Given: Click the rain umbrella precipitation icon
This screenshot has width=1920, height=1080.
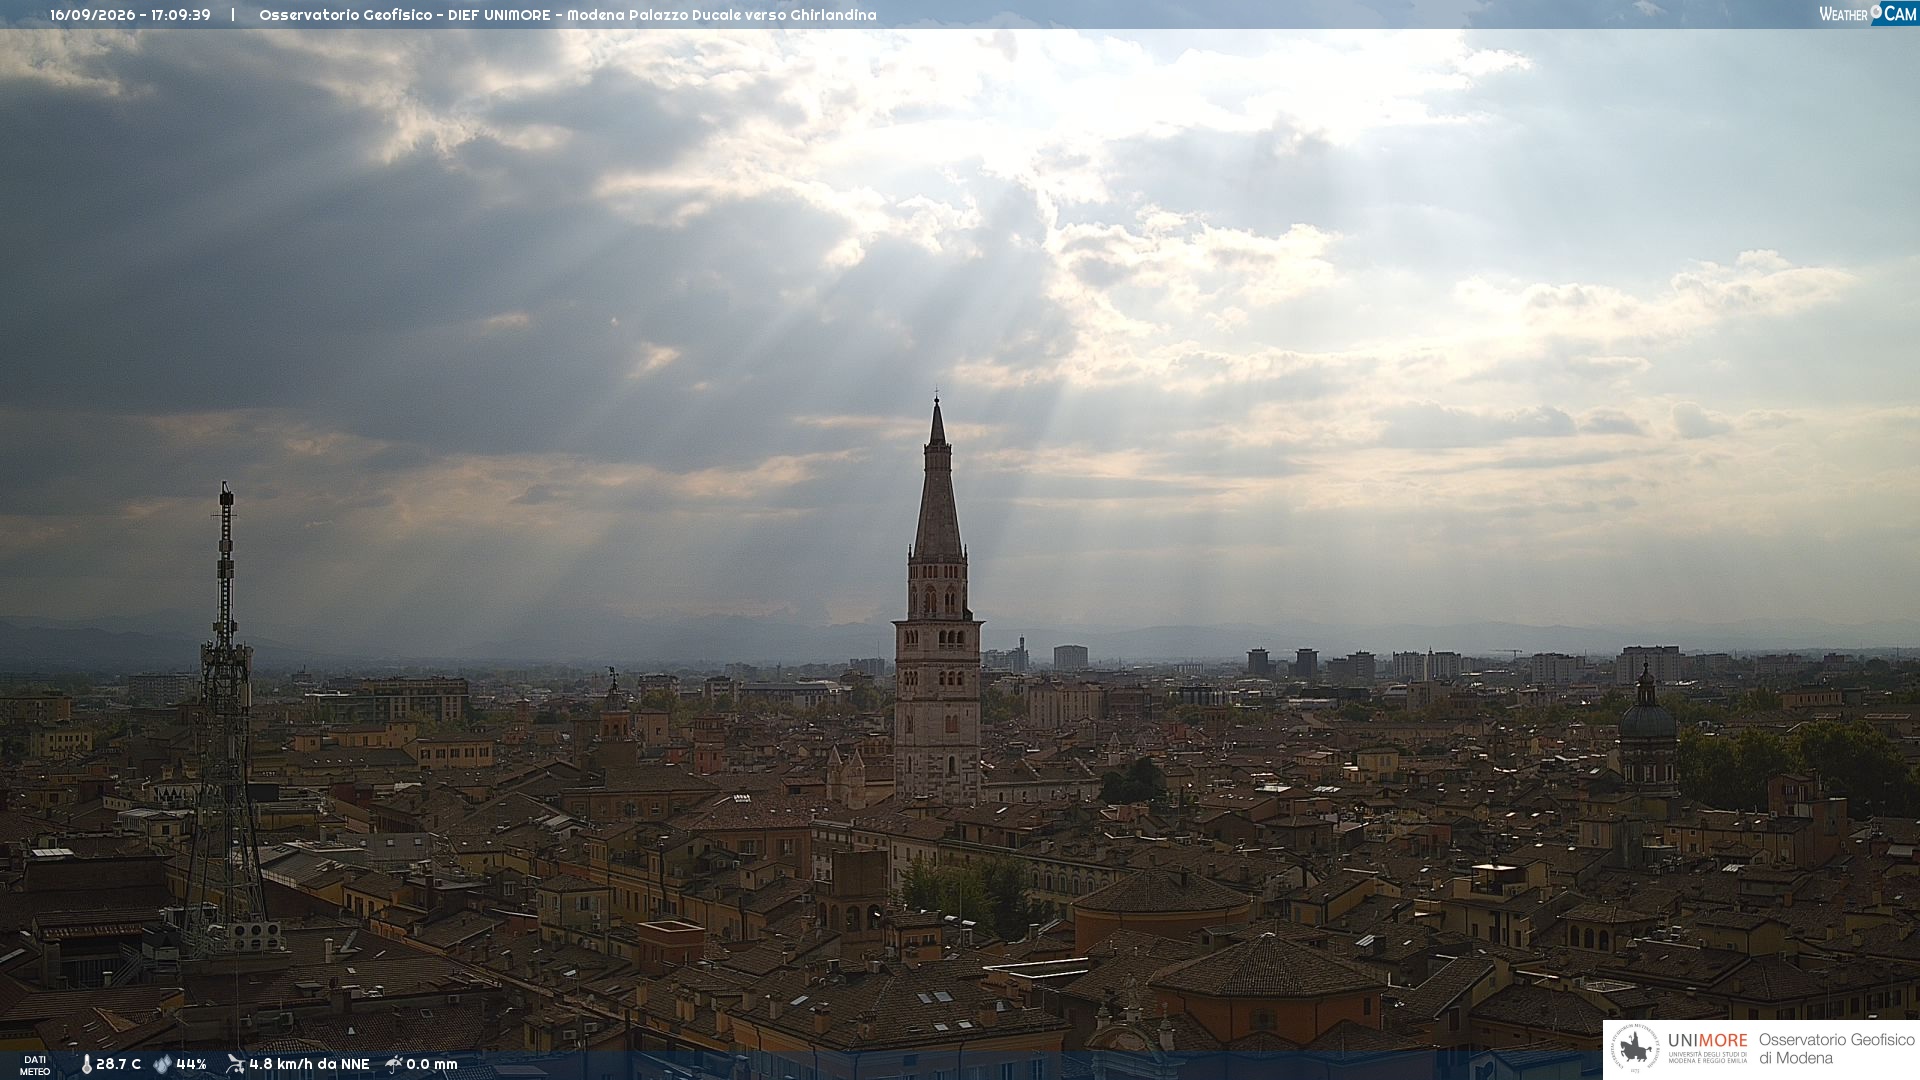Looking at the screenshot, I should (x=394, y=1064).
